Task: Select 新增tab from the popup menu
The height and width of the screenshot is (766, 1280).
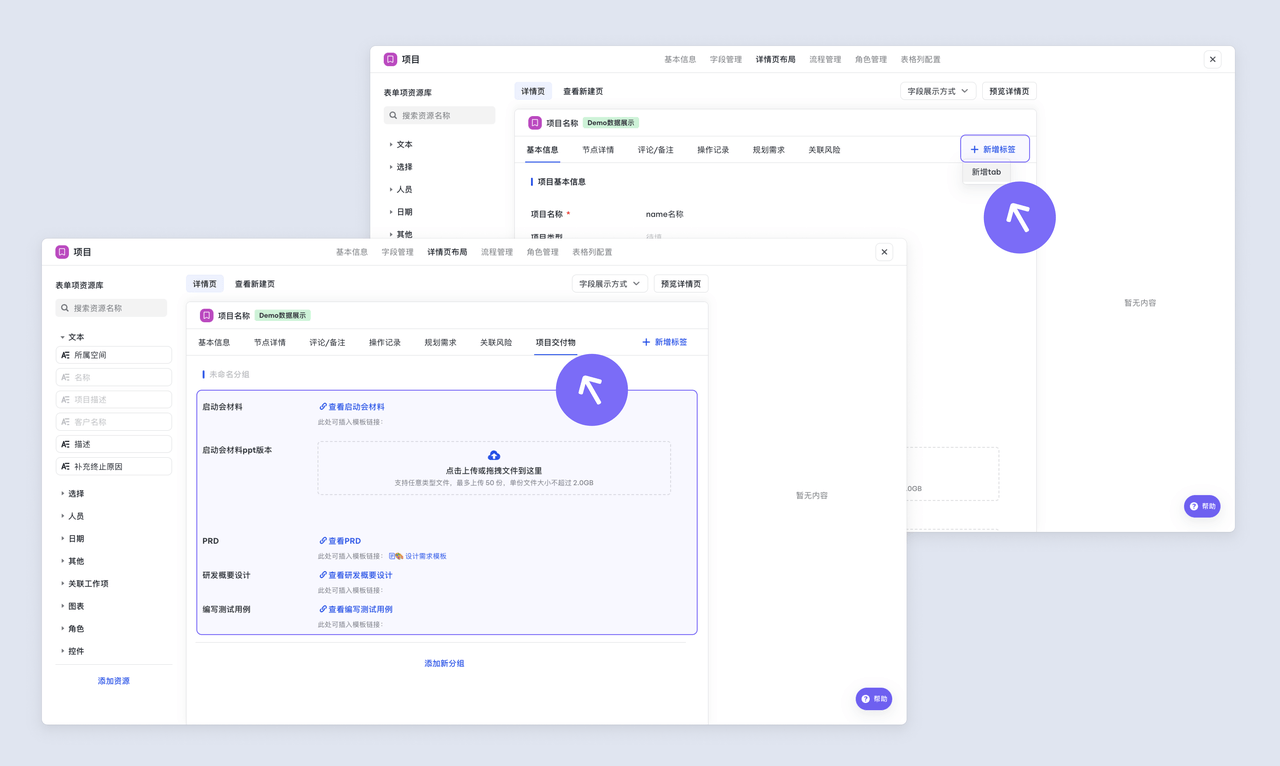Action: (986, 172)
